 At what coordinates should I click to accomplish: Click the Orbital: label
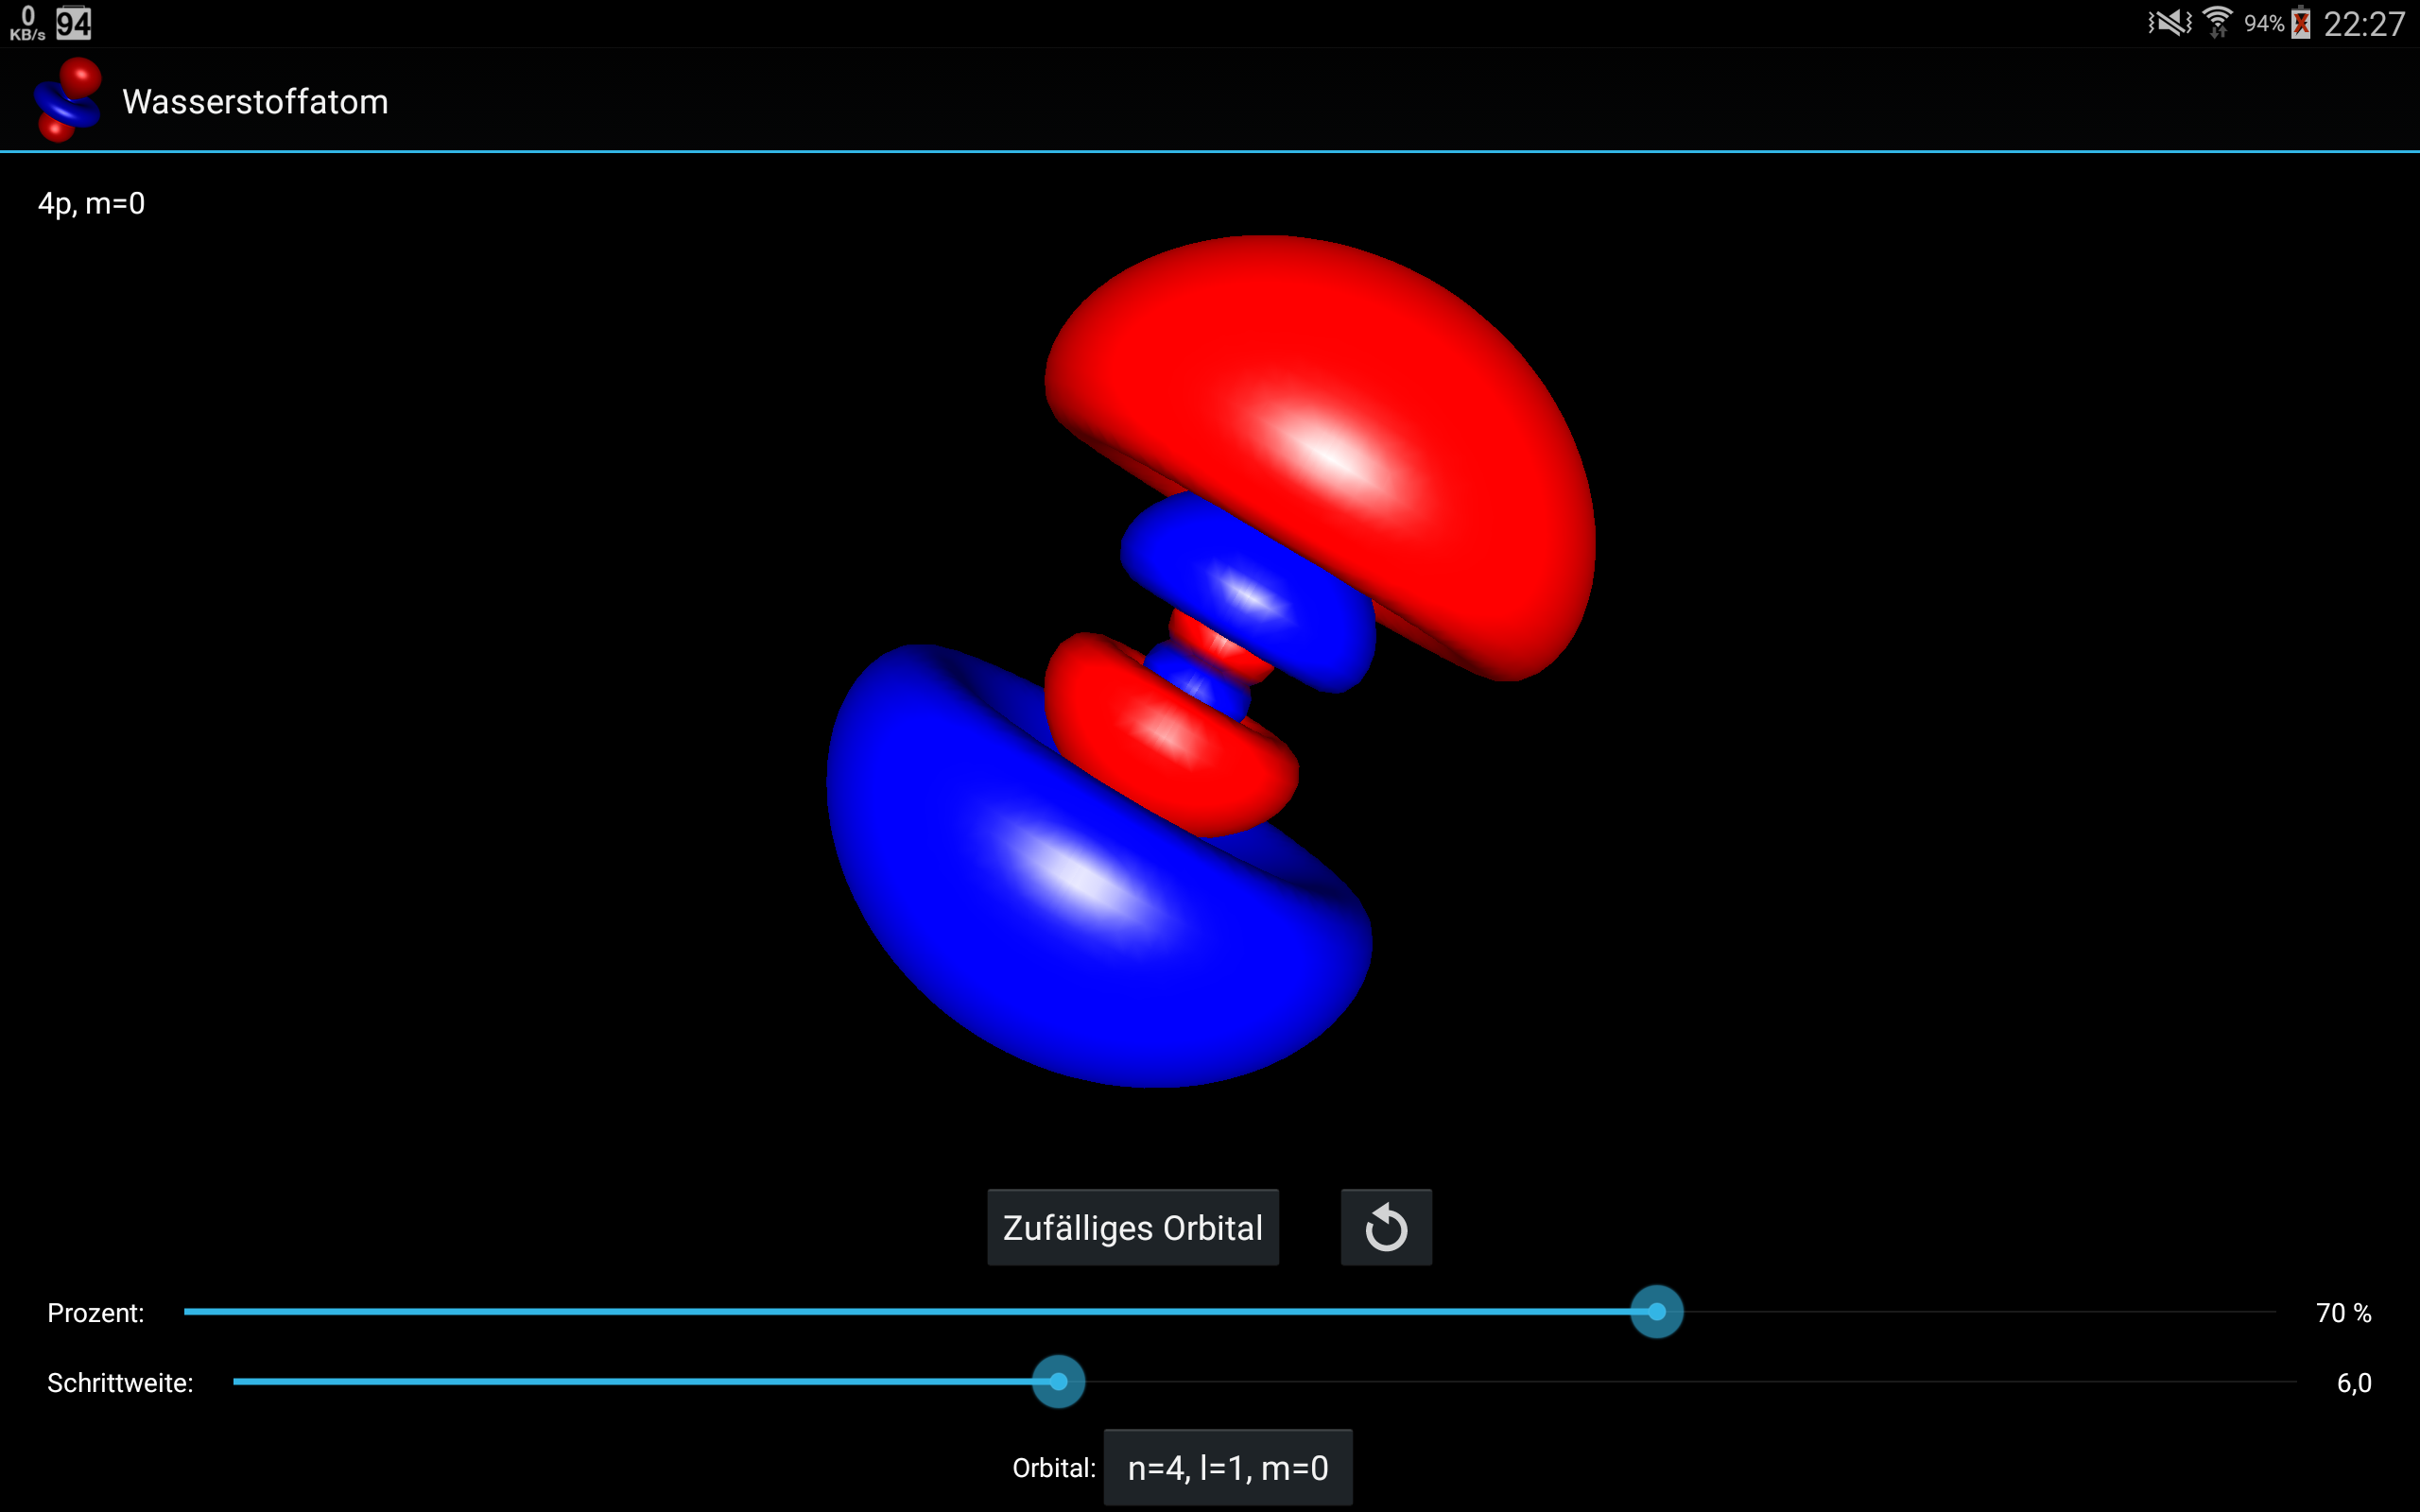click(1054, 1468)
